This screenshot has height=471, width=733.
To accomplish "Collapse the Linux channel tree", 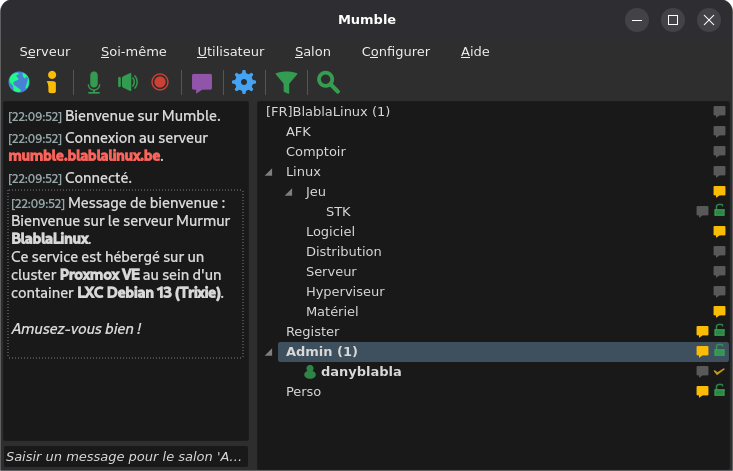I will 269,172.
